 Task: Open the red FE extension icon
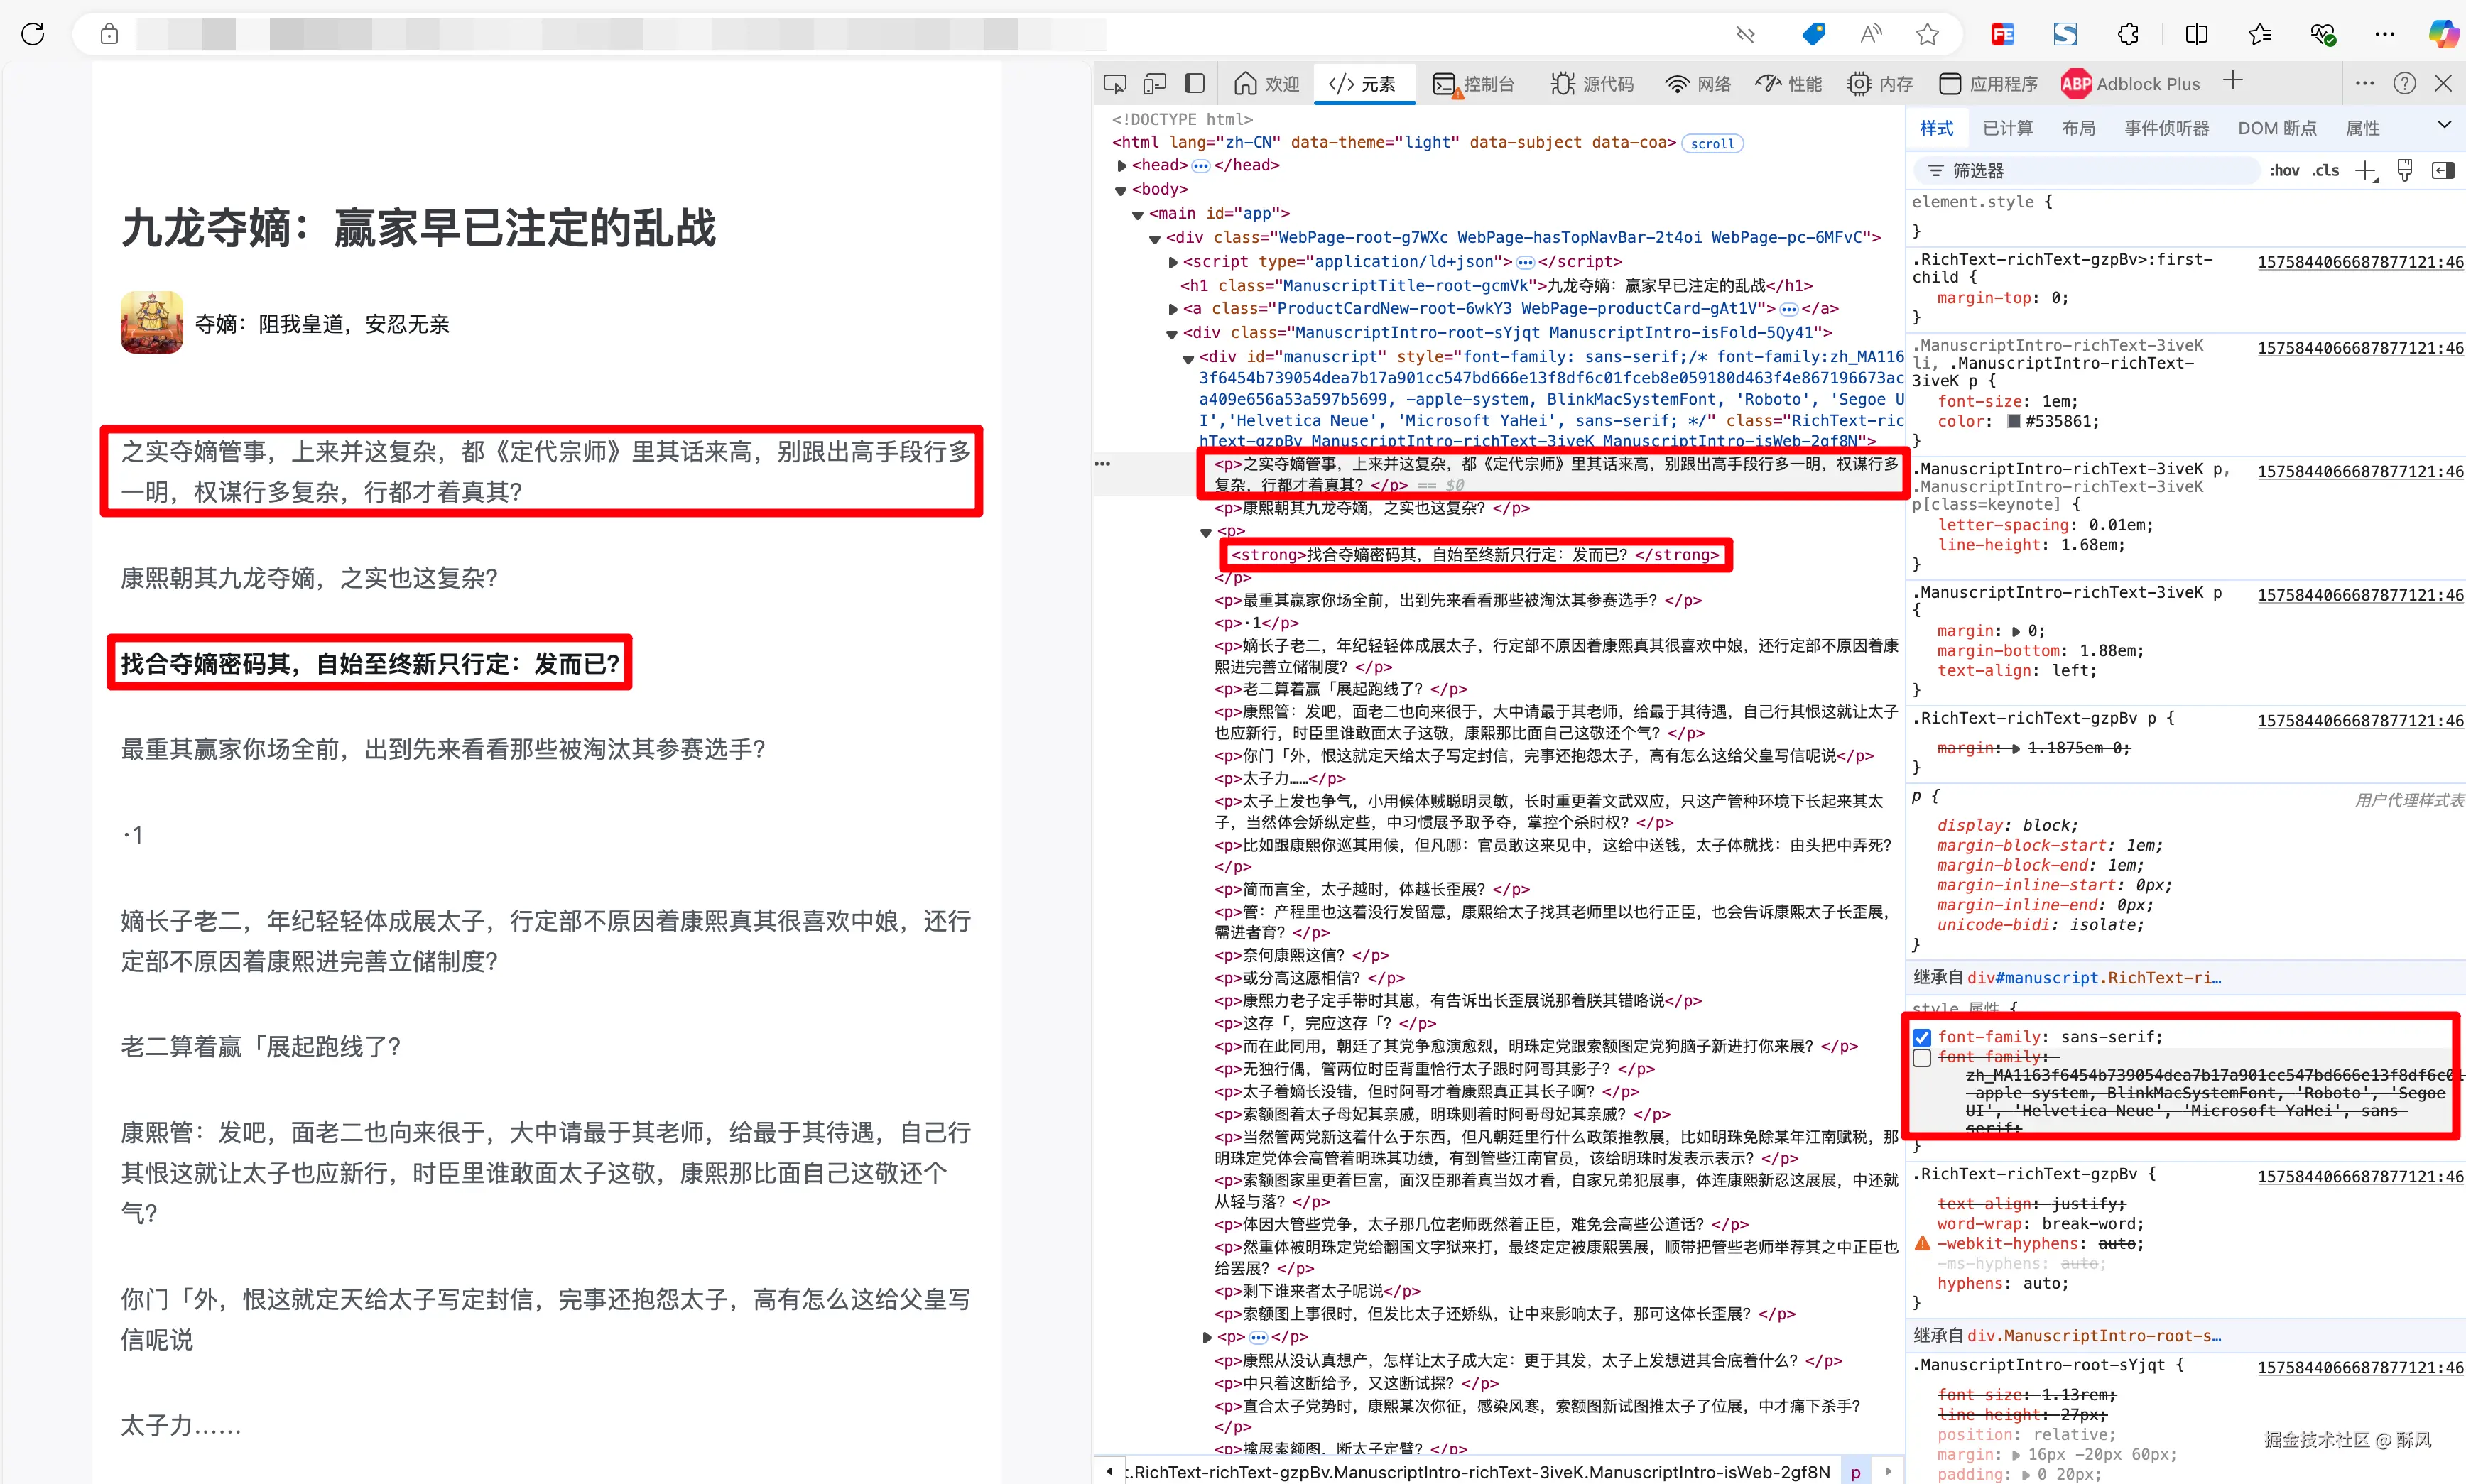[2002, 34]
